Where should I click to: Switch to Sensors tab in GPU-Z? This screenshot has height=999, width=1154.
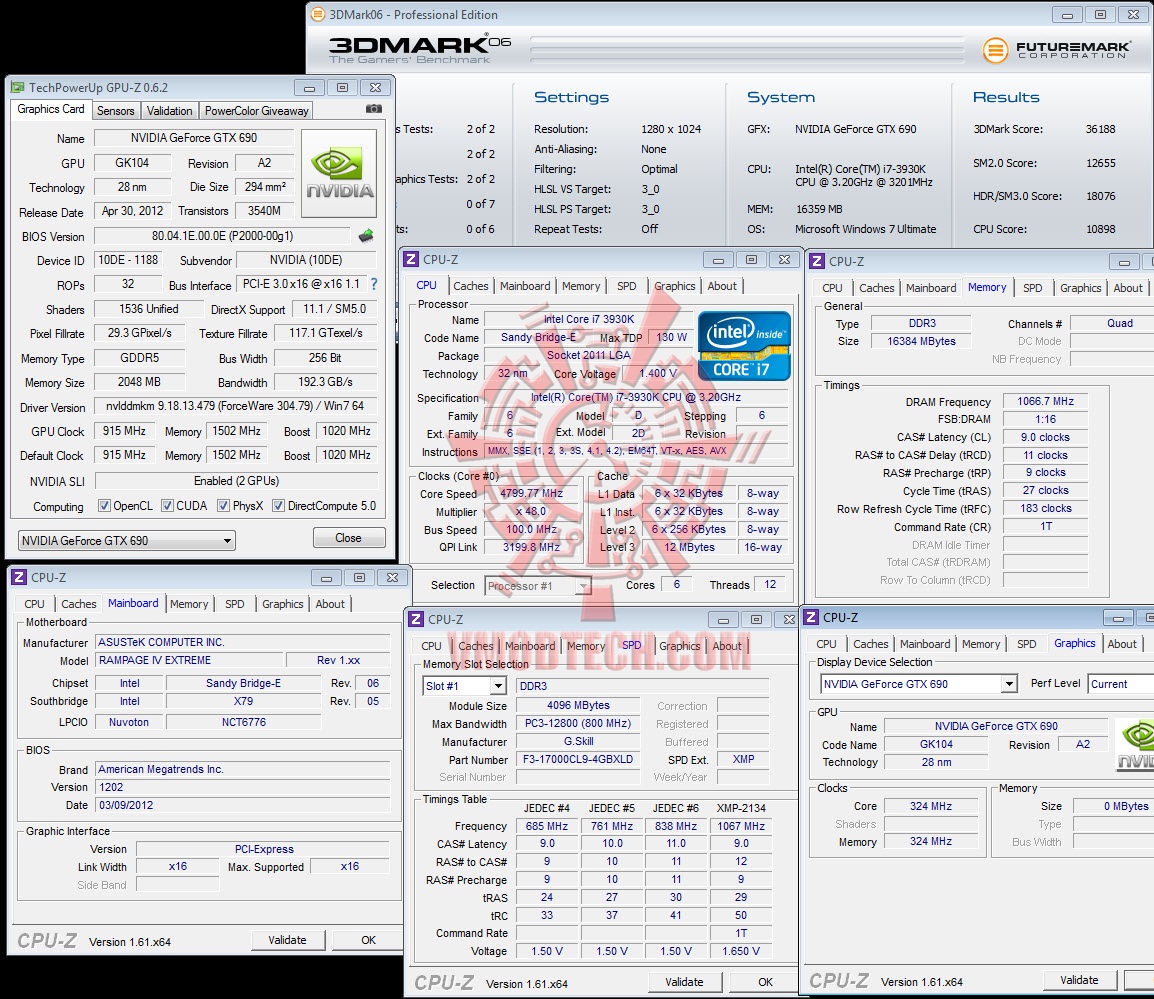coord(116,110)
